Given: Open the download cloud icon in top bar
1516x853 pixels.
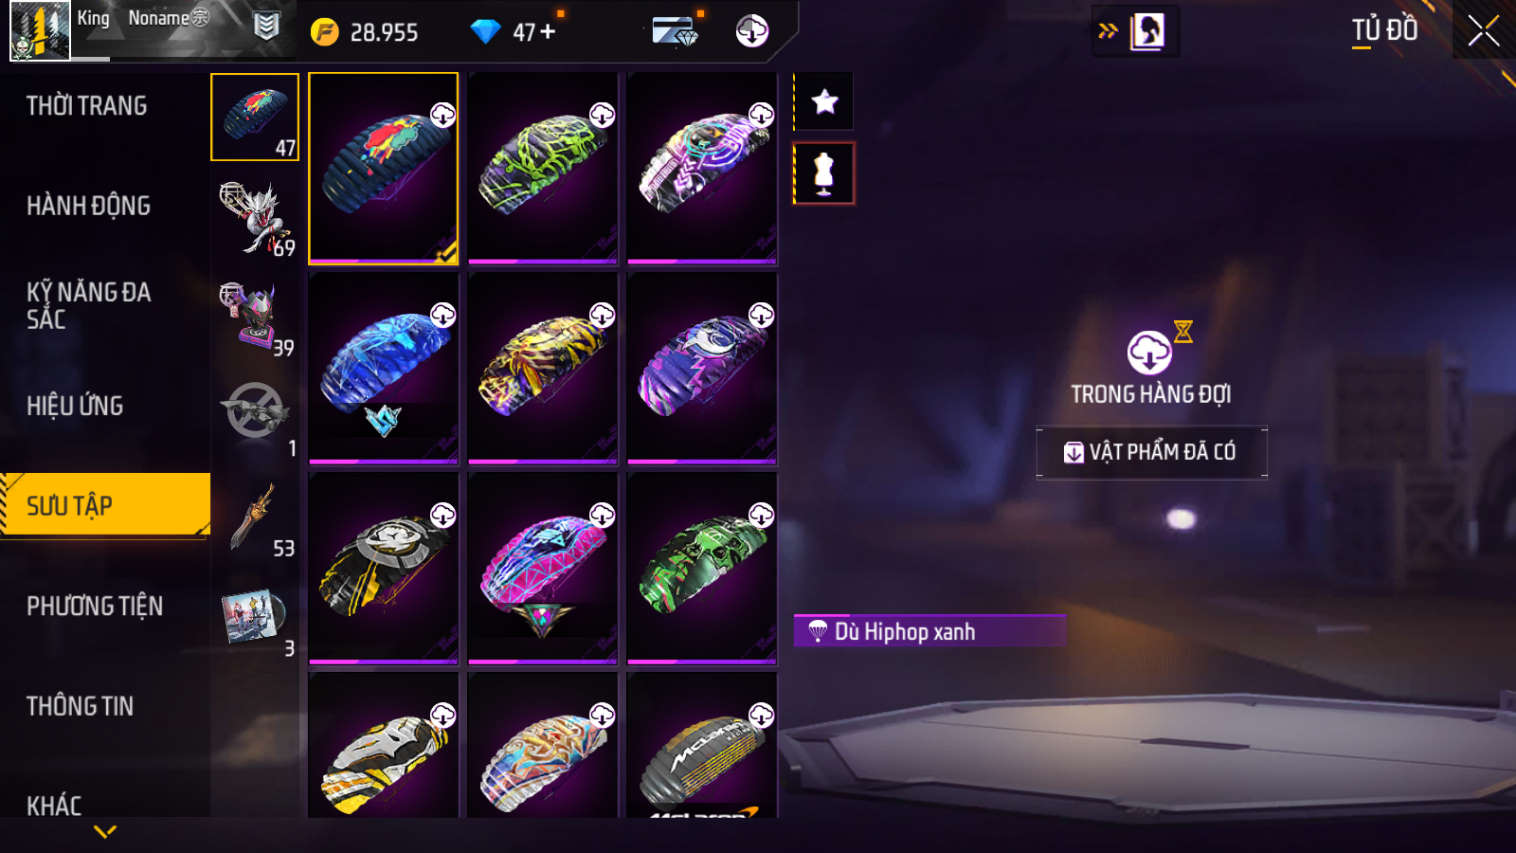Looking at the screenshot, I should [x=752, y=31].
